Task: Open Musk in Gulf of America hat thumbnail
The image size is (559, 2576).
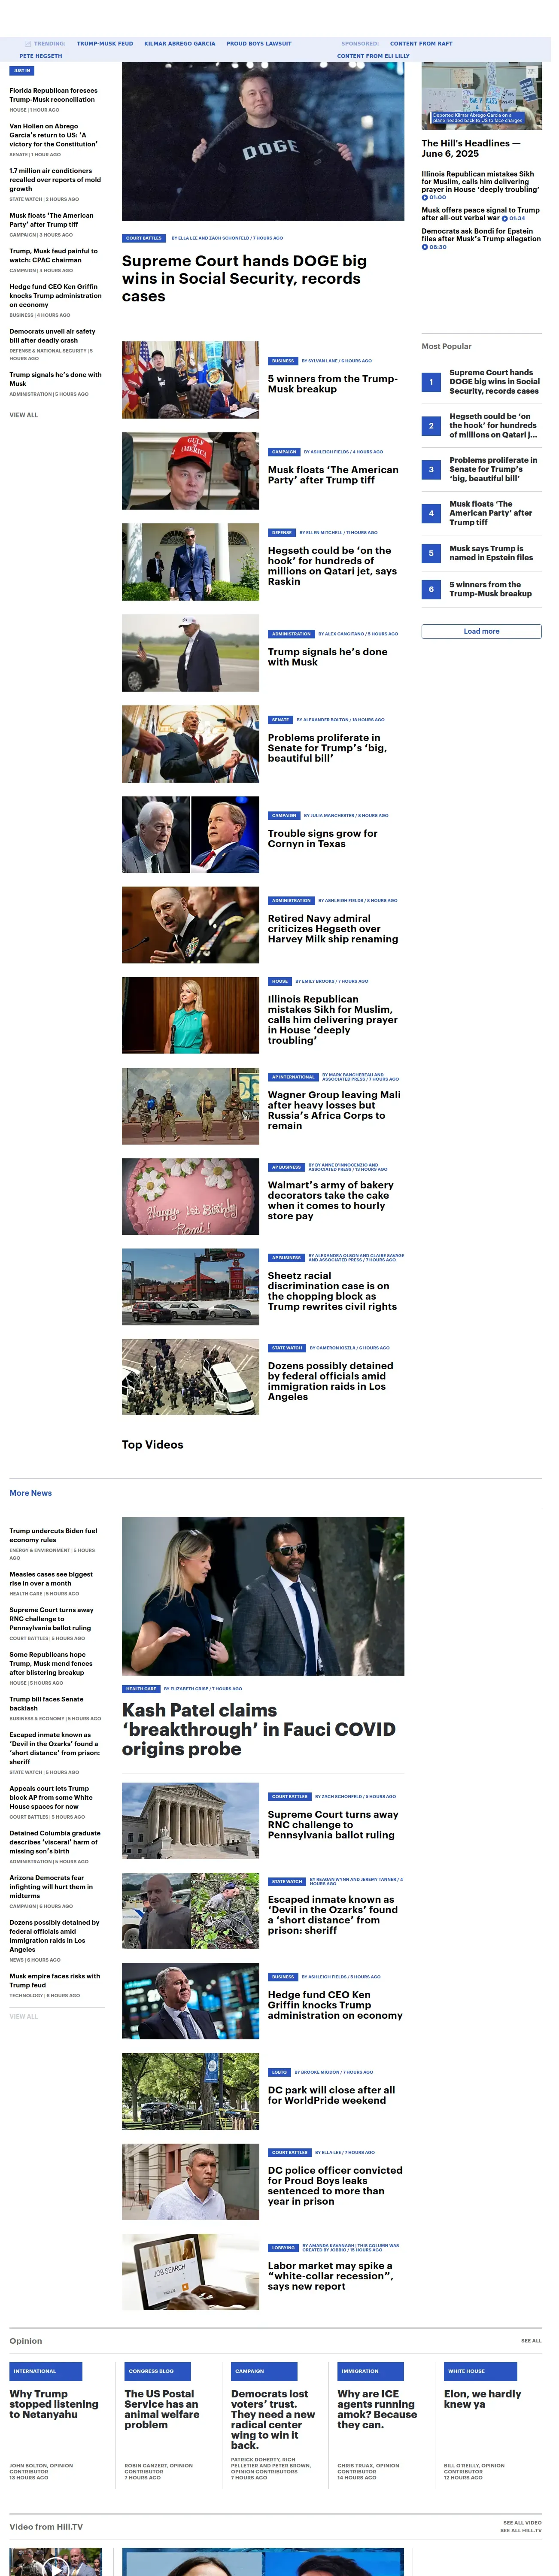Action: [x=191, y=471]
